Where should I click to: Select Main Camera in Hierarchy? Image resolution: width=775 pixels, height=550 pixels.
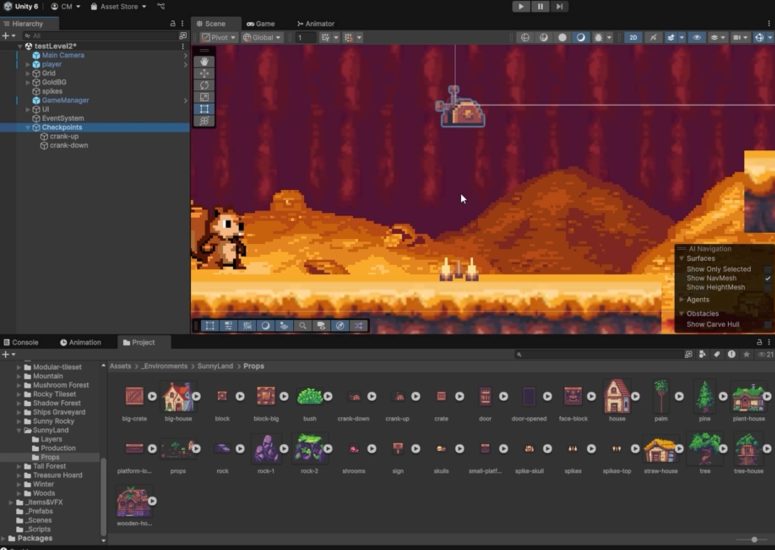tap(63, 55)
